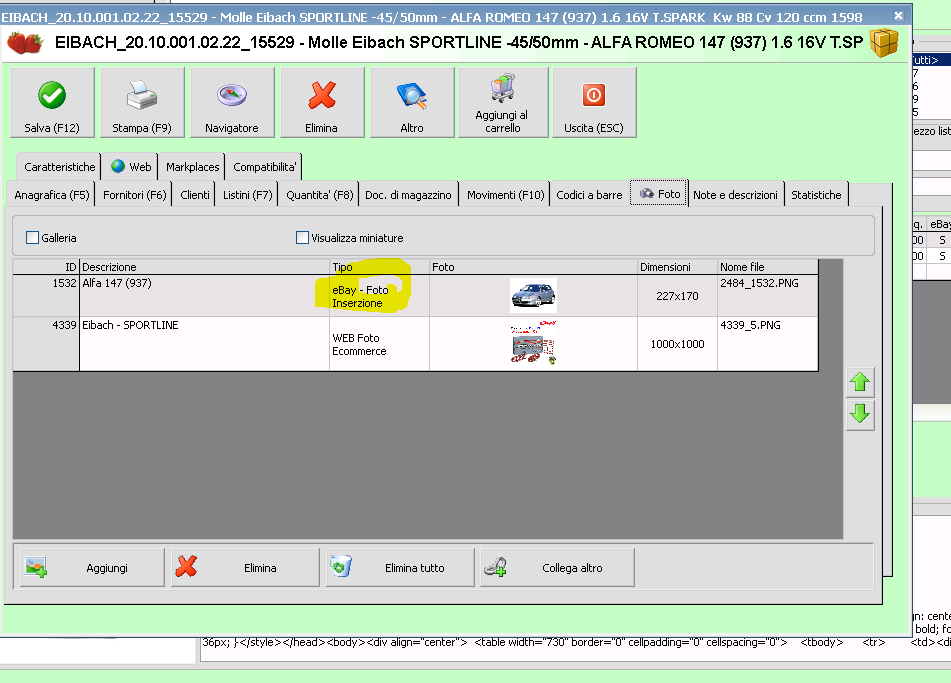The width and height of the screenshot is (951, 683).
Task: Click the yellow package box icon in header
Action: click(x=884, y=42)
